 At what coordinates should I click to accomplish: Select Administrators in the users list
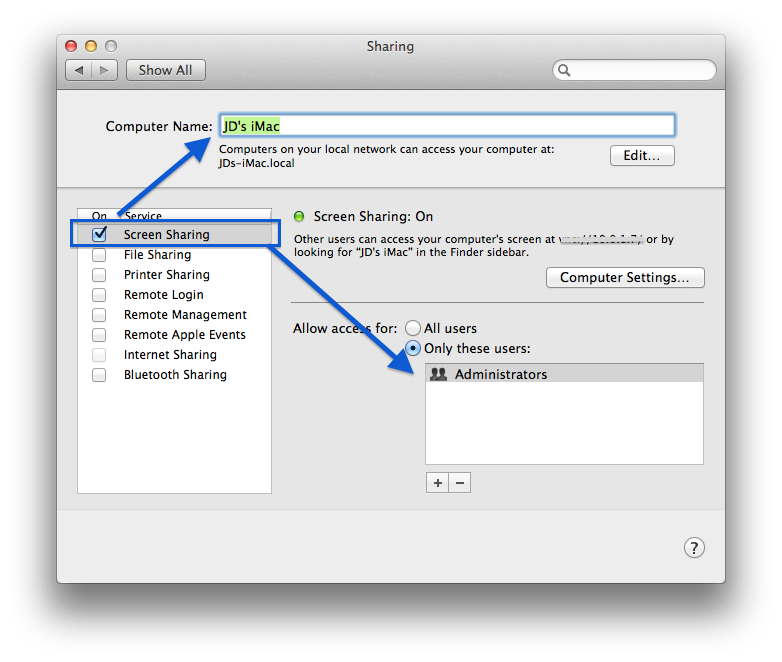pyautogui.click(x=564, y=374)
